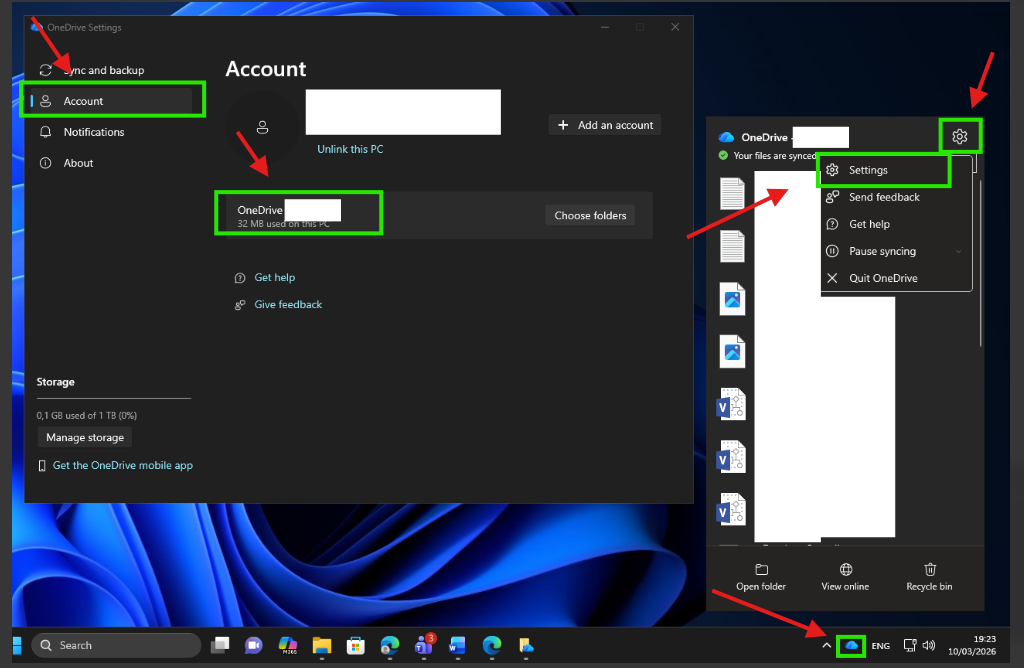Click the Add an account button

605,125
